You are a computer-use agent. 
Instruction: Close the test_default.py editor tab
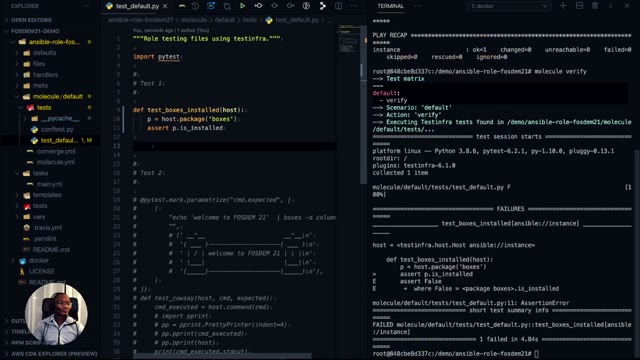click(x=165, y=6)
